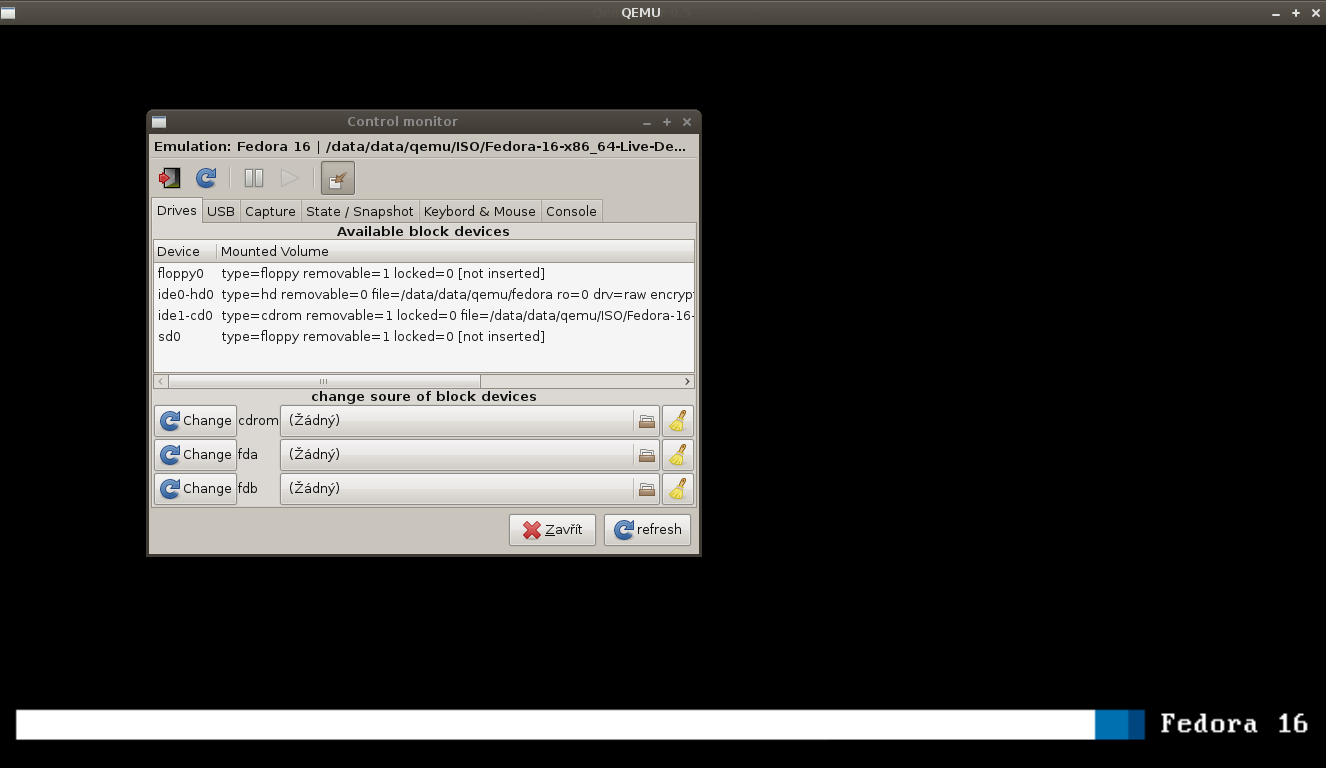Minimize the QEMU main window
Screen dimensions: 1326x768
tap(1276, 13)
